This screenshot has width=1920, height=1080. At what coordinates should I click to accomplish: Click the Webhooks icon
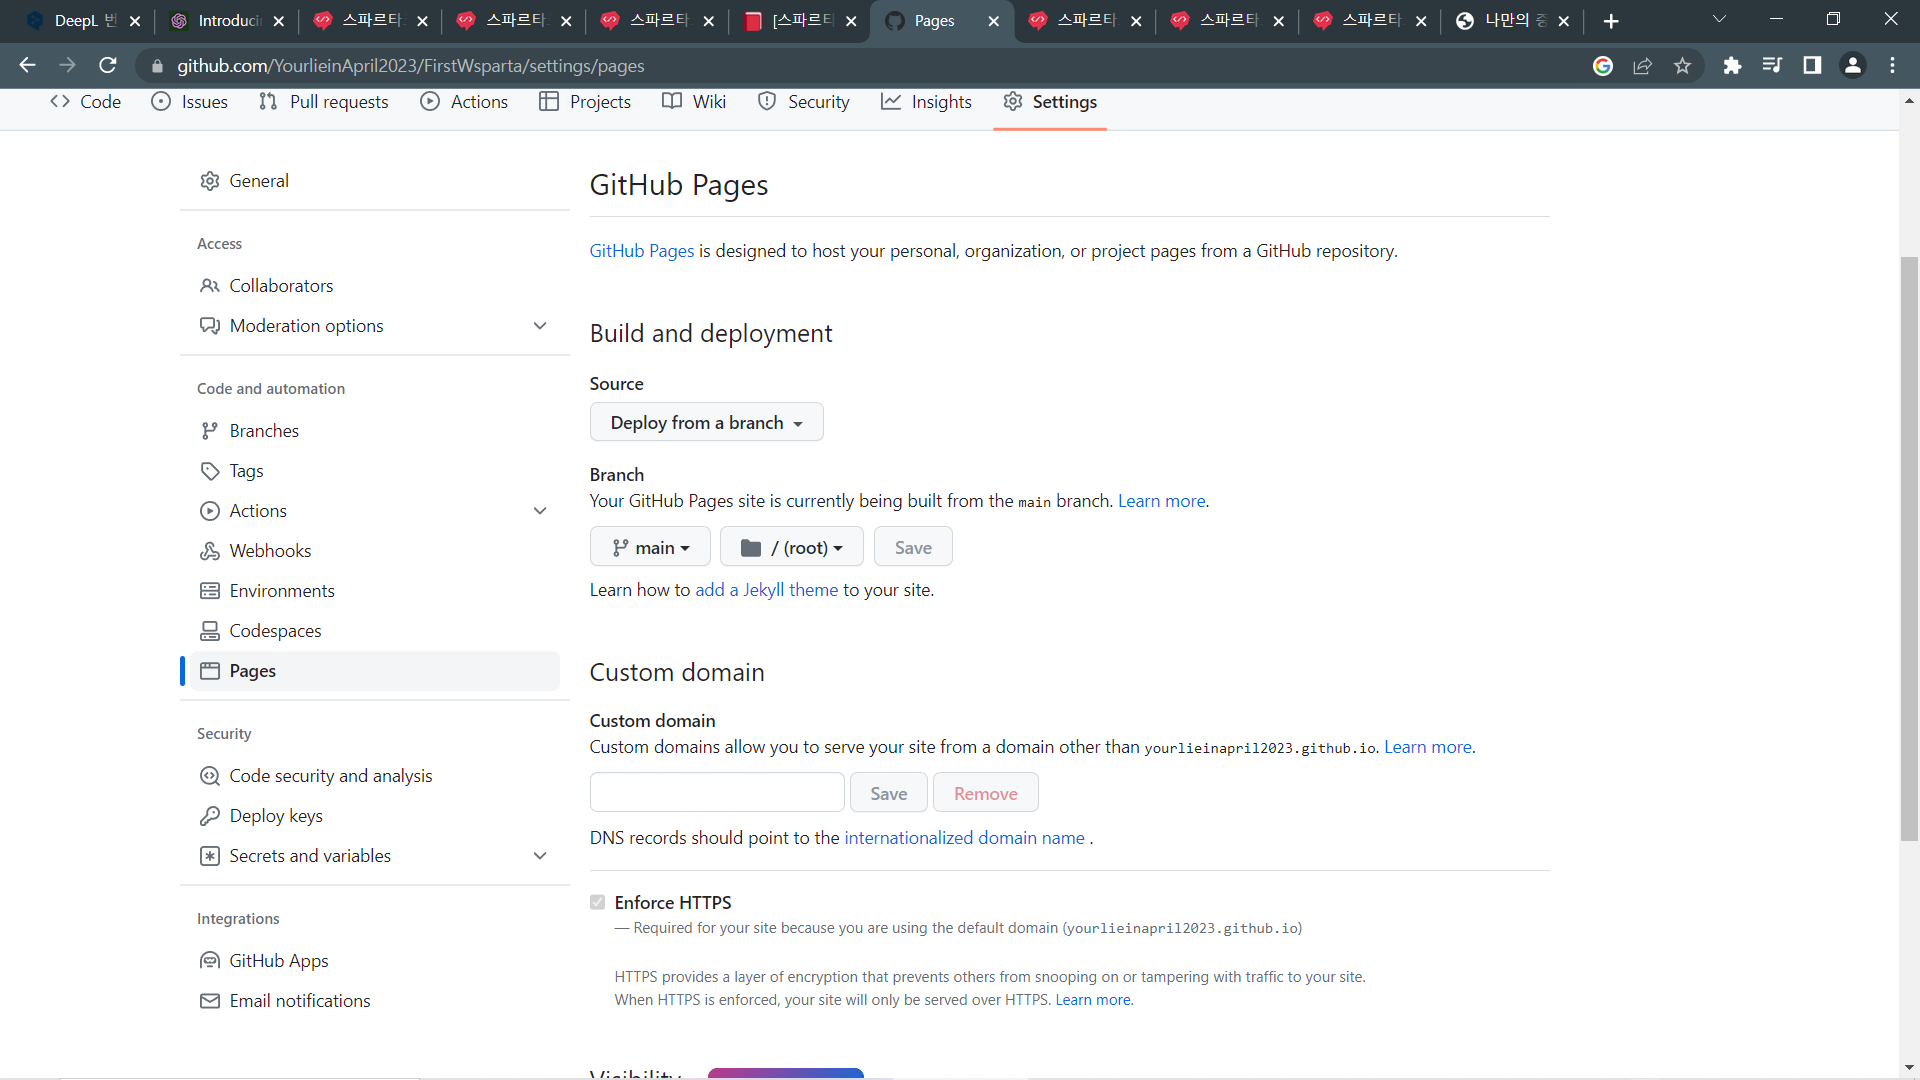[210, 551]
